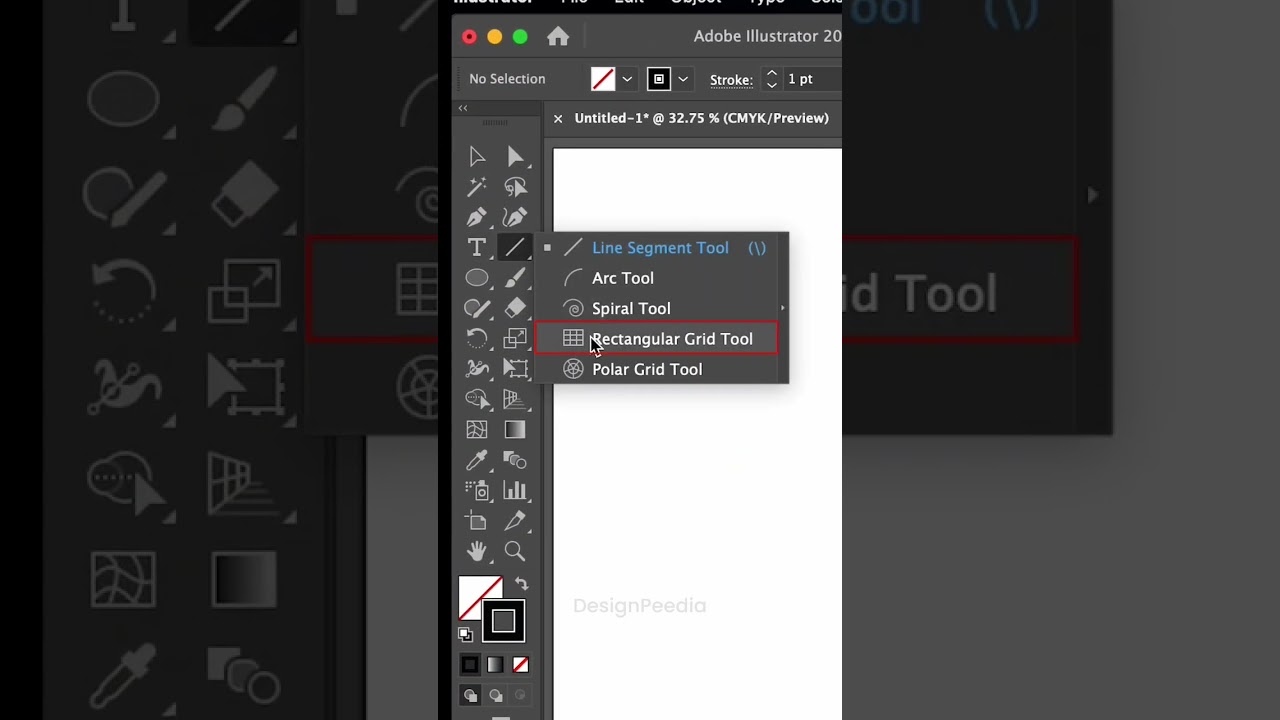Select the Eraser tool
This screenshot has width=1280, height=720.
(515, 308)
